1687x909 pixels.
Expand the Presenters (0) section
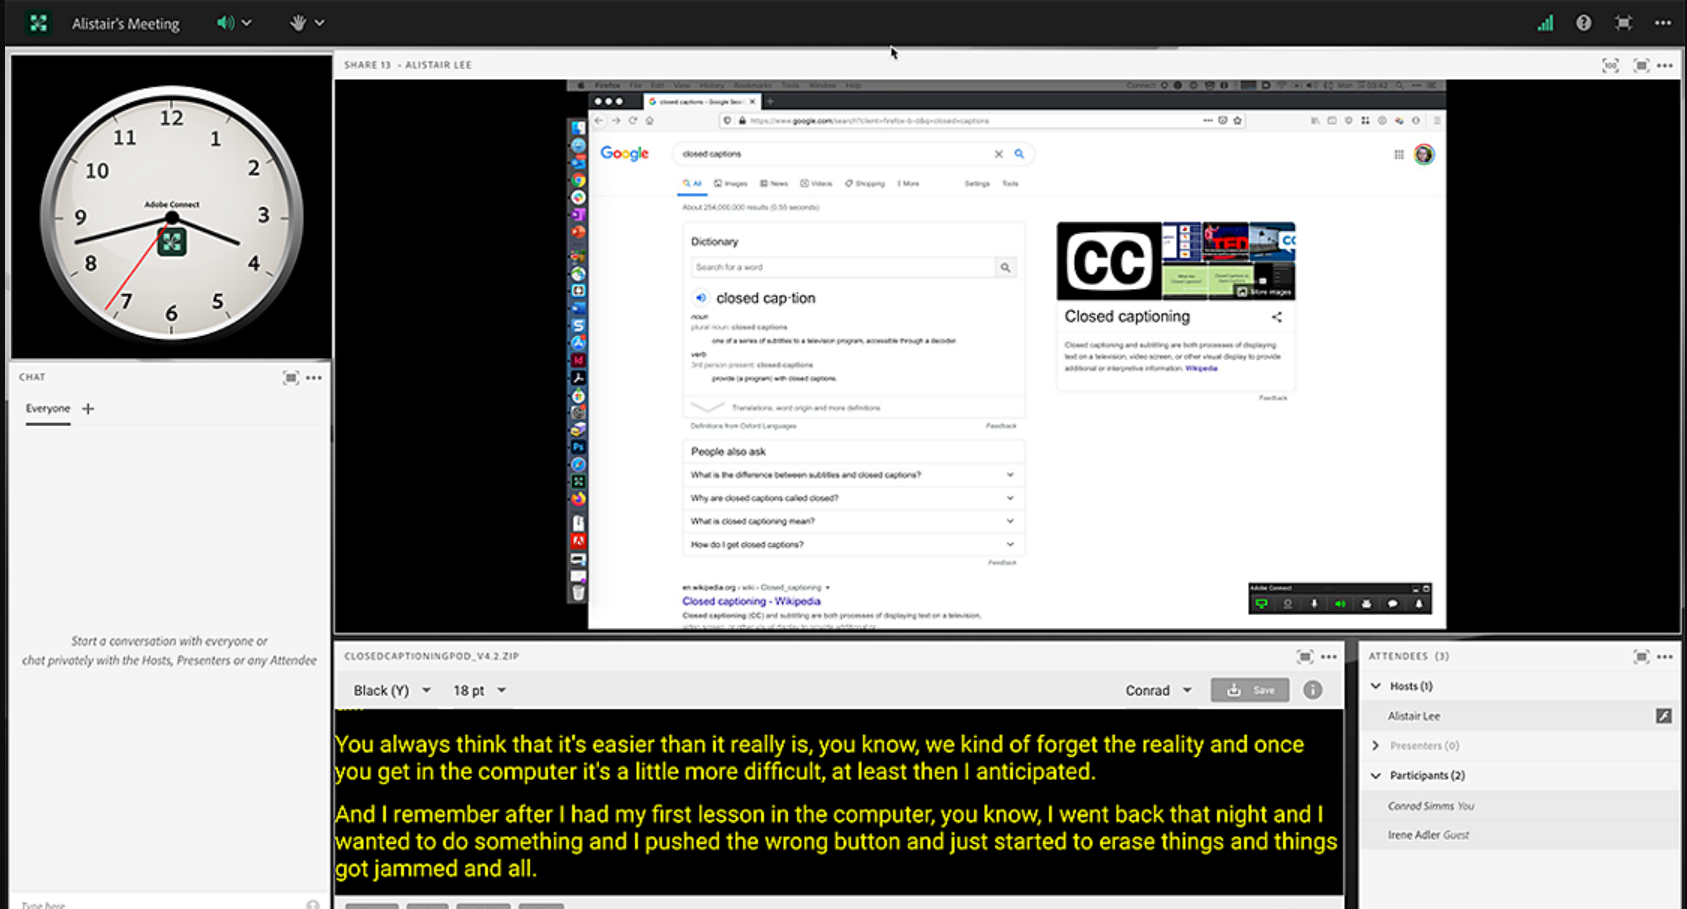[1376, 745]
